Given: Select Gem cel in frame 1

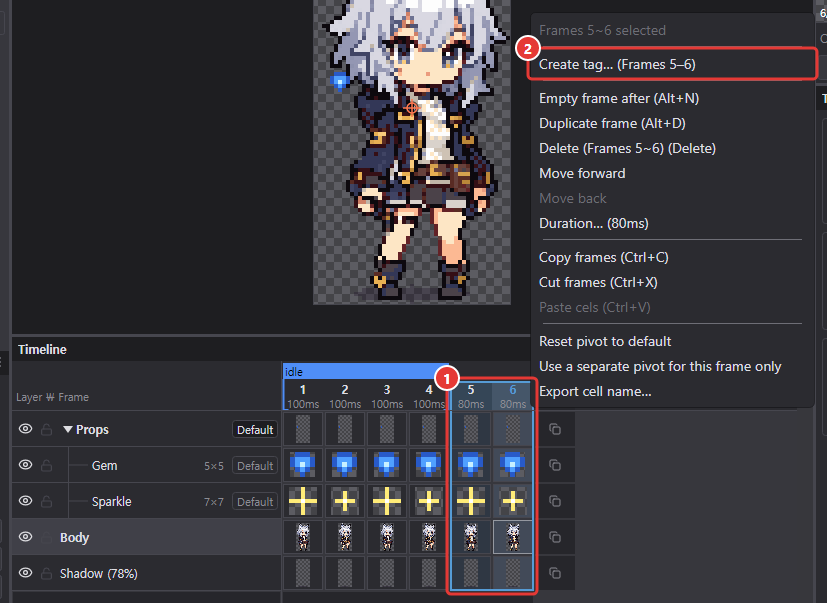Looking at the screenshot, I should pos(303,465).
